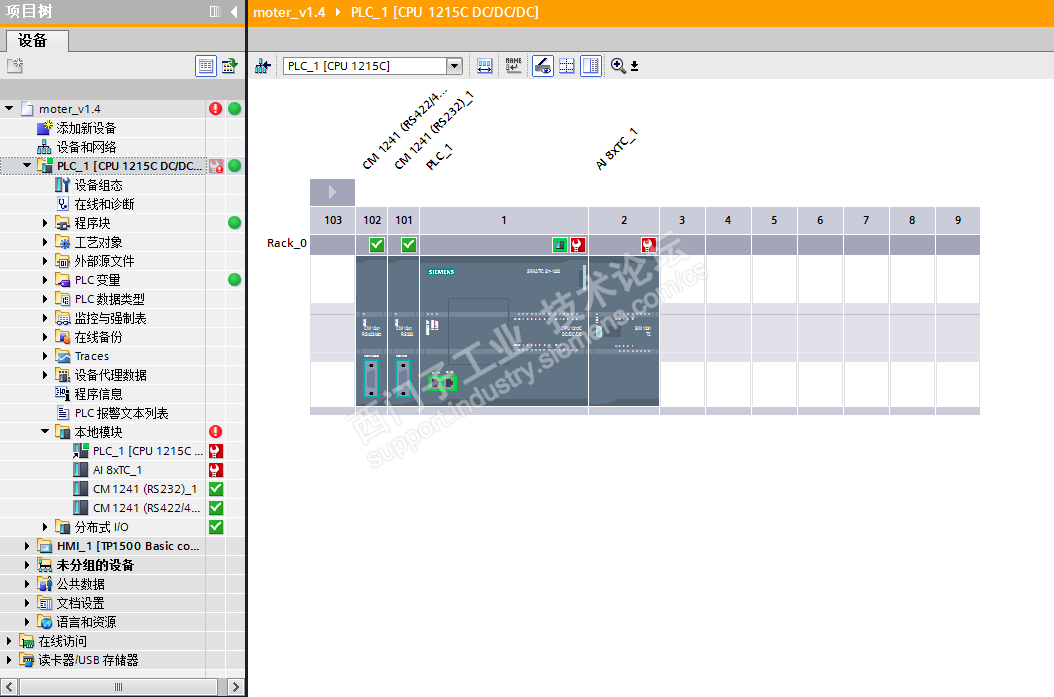
Task: Expand the 外部源文件 folder
Action: click(45, 261)
